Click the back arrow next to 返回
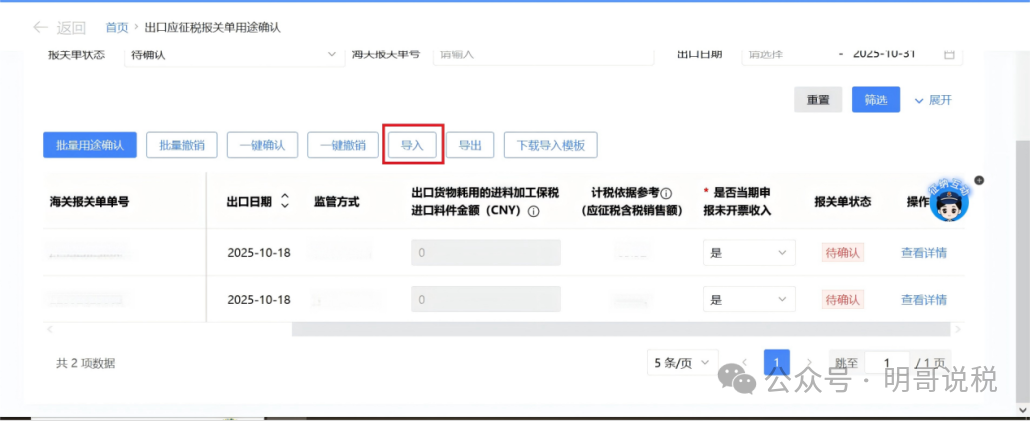Screen dimensions: 1030x421 tap(40, 27)
